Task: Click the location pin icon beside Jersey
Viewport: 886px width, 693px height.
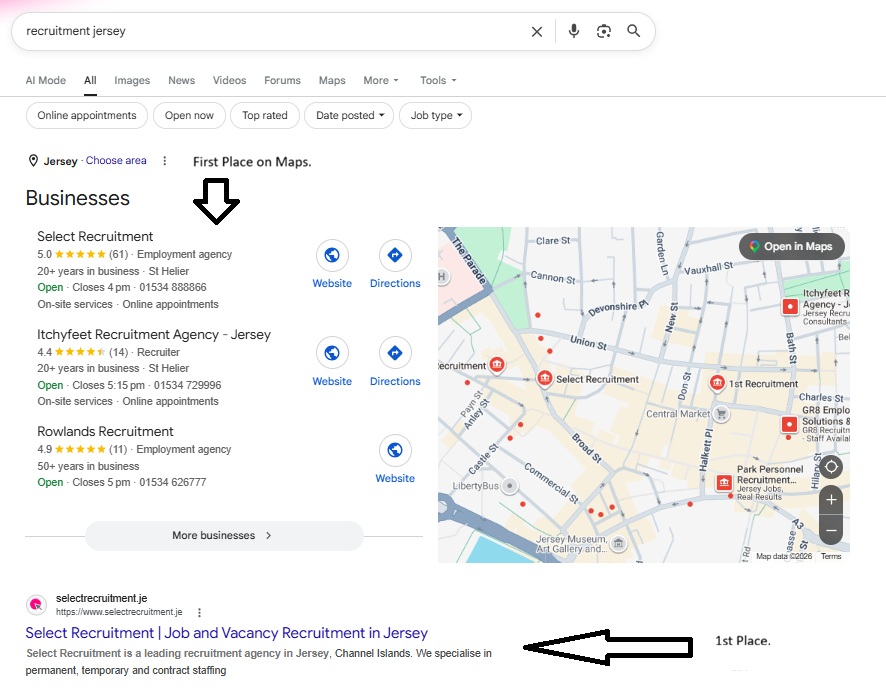Action: [33, 161]
